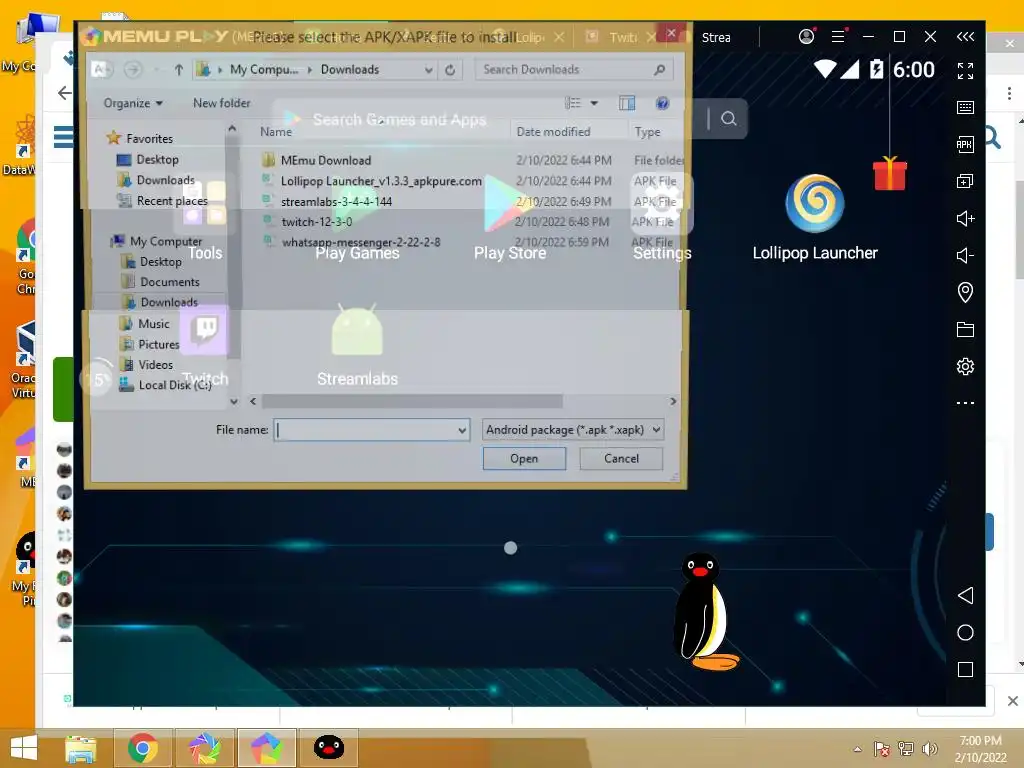Tap Android home circle button
Screen dimensions: 1024x768
965,632
